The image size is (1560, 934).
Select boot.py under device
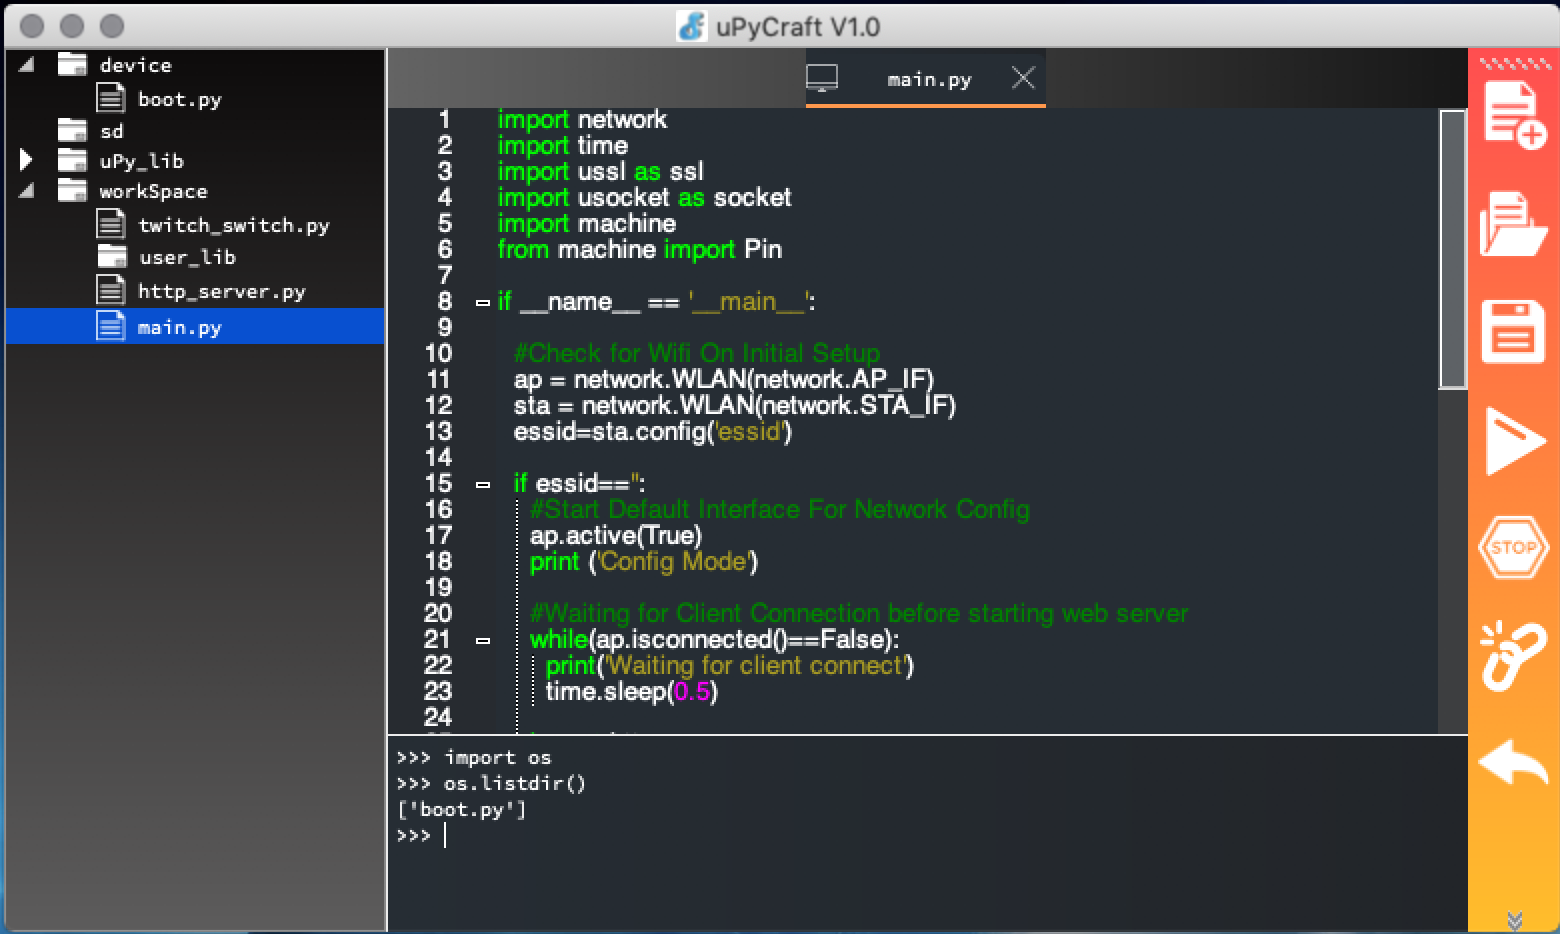click(x=180, y=99)
